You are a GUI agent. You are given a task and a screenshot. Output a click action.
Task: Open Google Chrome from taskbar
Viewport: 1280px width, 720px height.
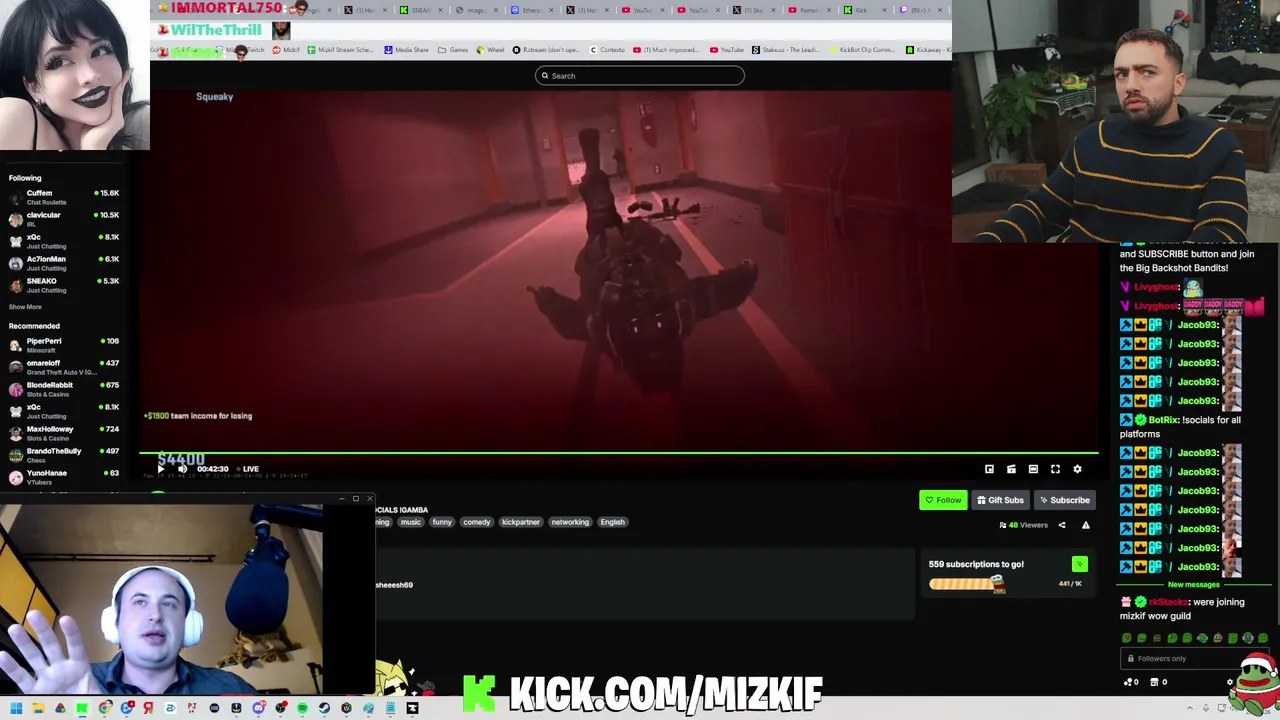[104, 708]
